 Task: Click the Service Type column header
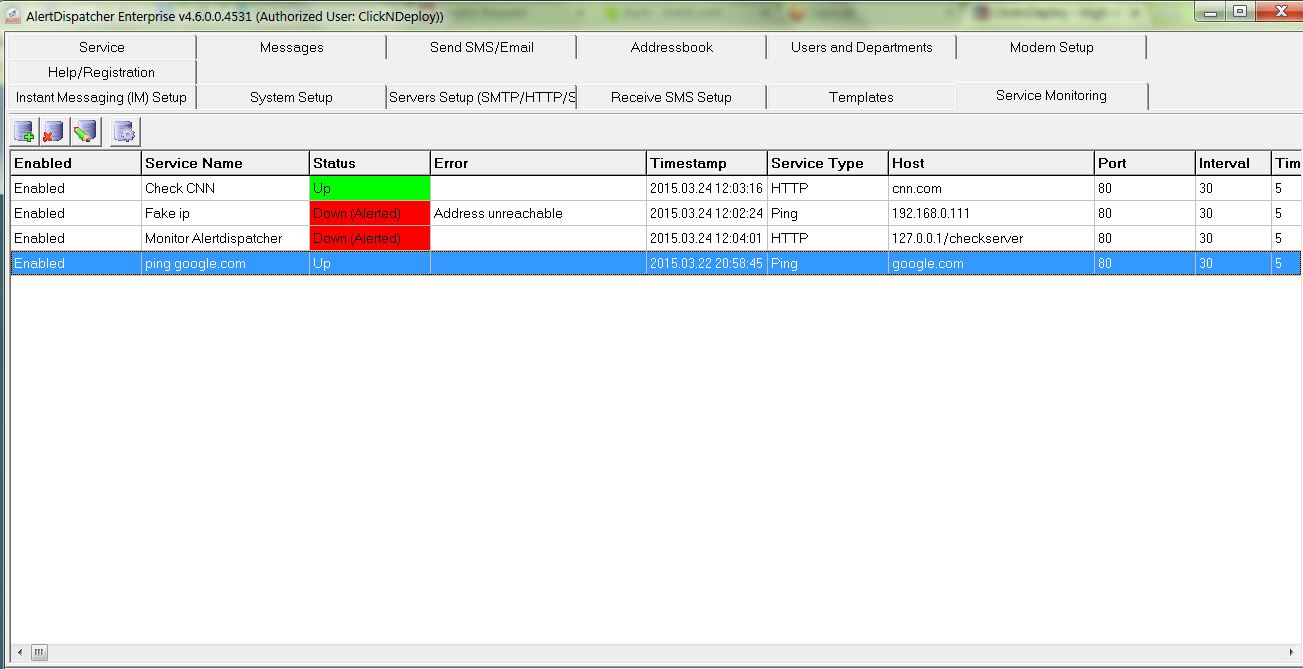tap(828, 163)
